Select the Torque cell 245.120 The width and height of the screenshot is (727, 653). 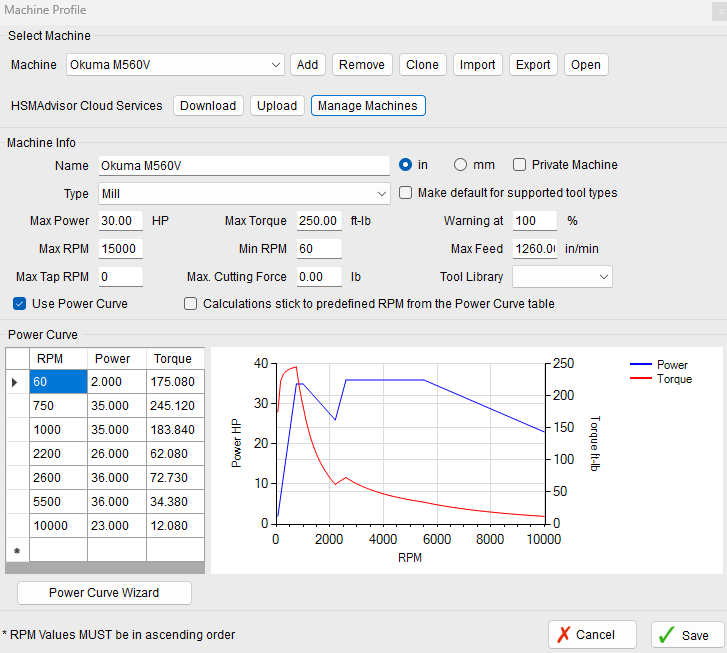tap(175, 406)
